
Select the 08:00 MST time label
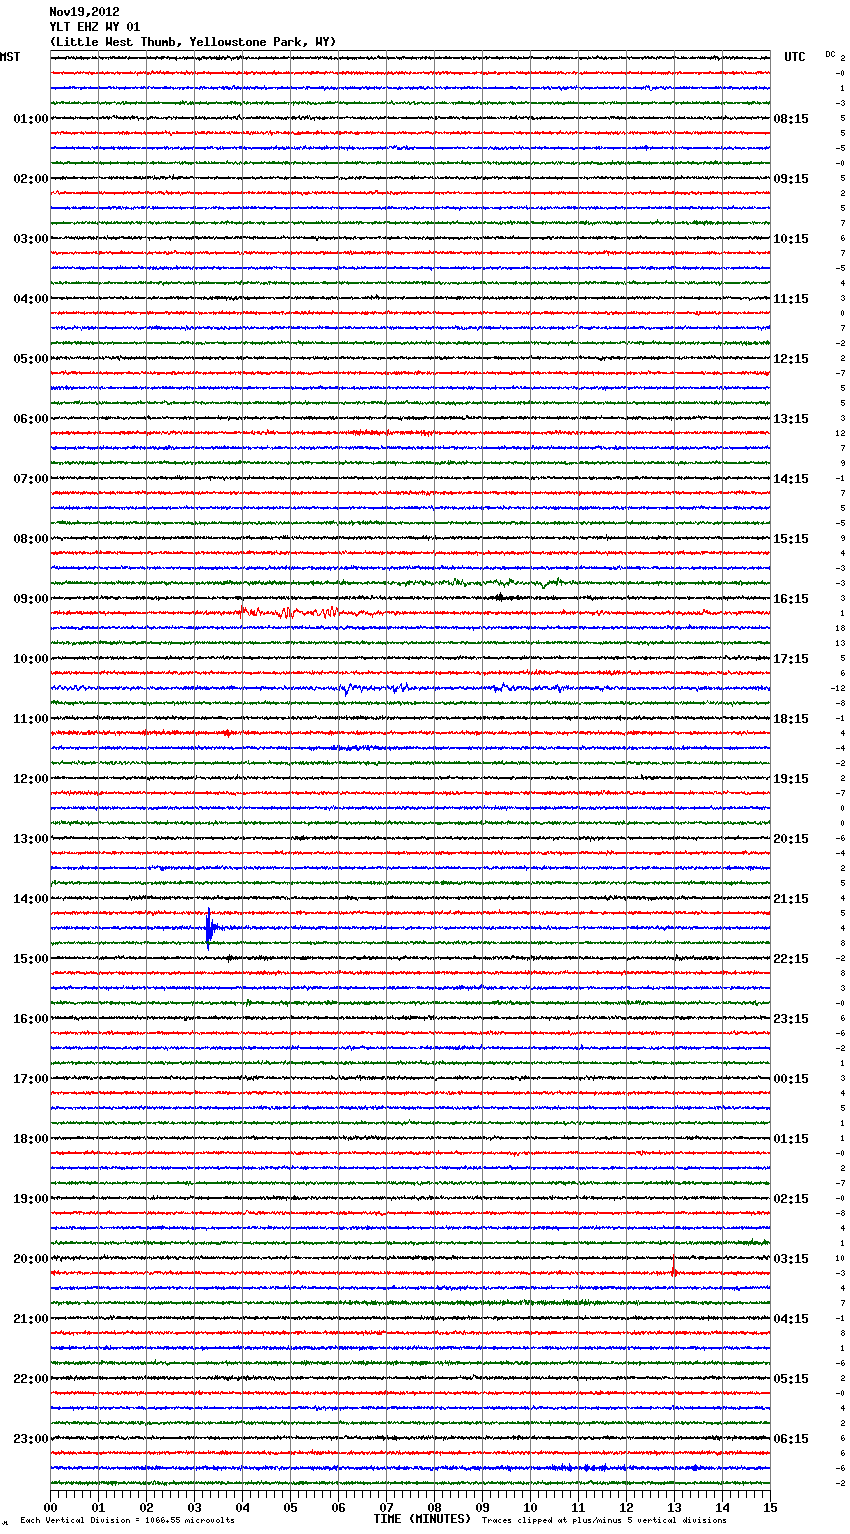[x=31, y=539]
